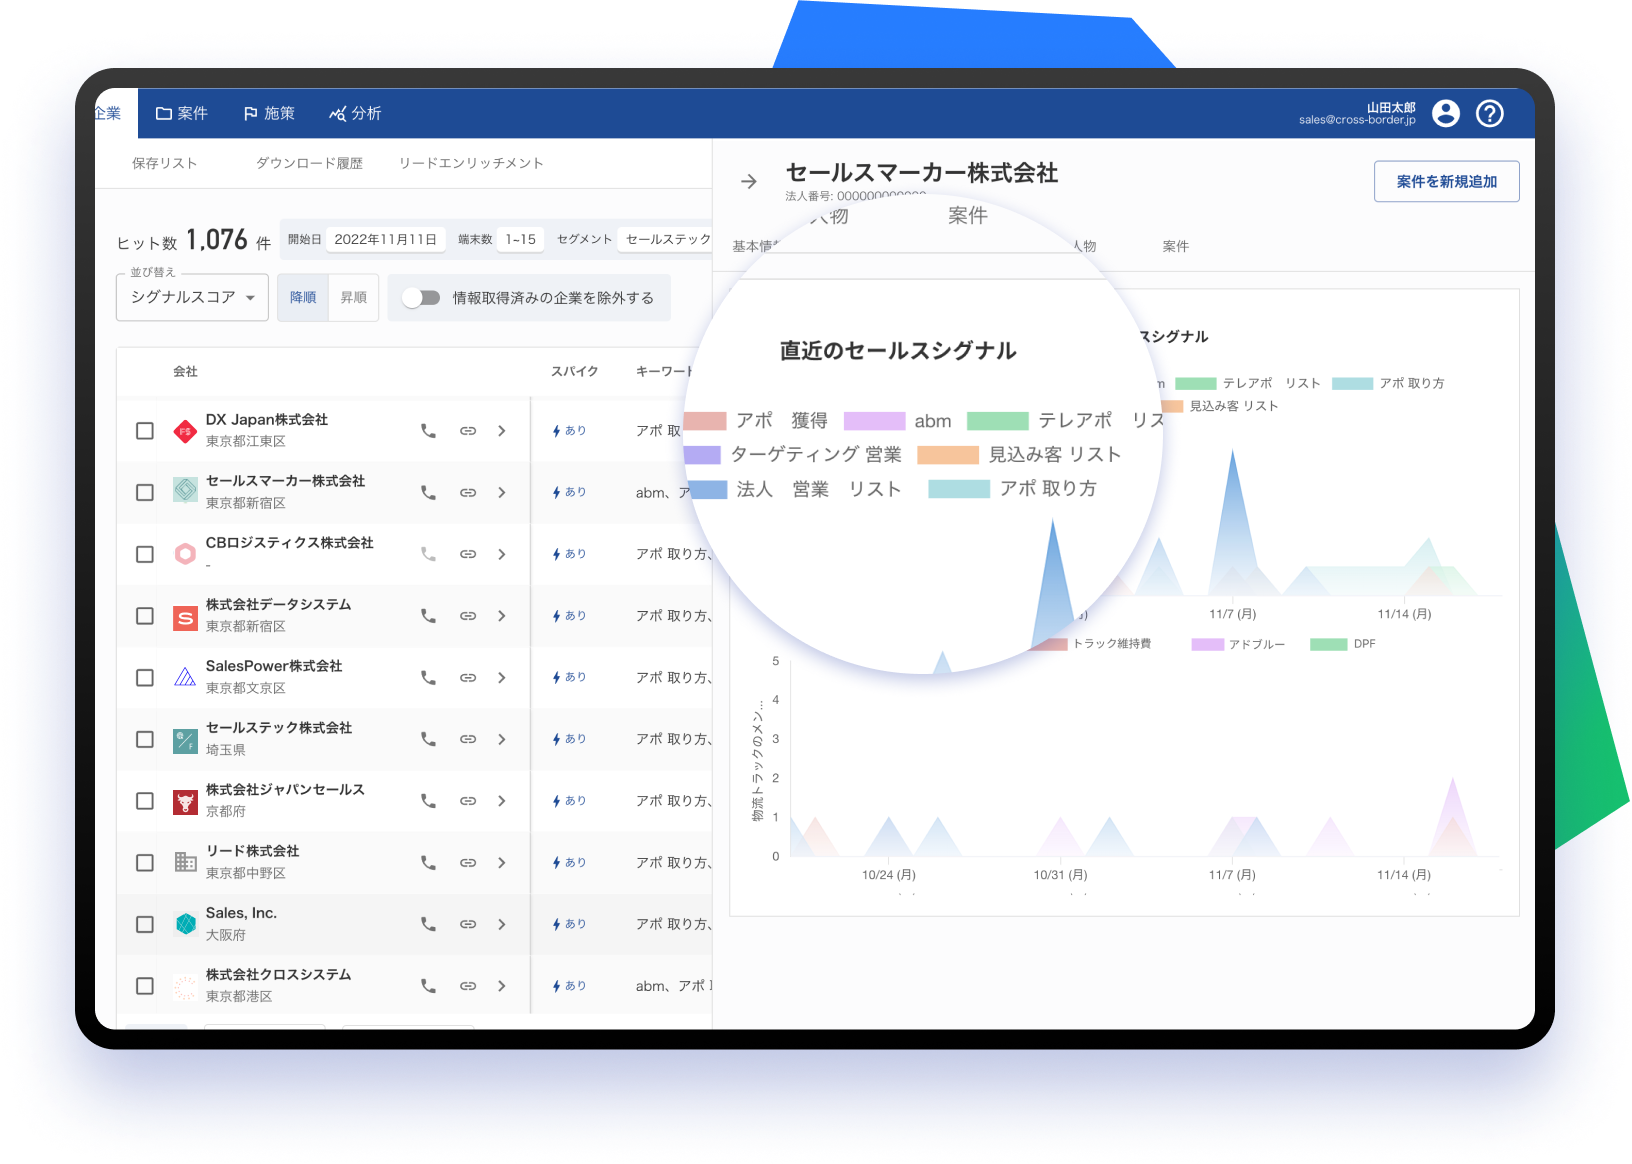
Task: Click phone icon for セールステック株式会社
Action: tap(428, 739)
